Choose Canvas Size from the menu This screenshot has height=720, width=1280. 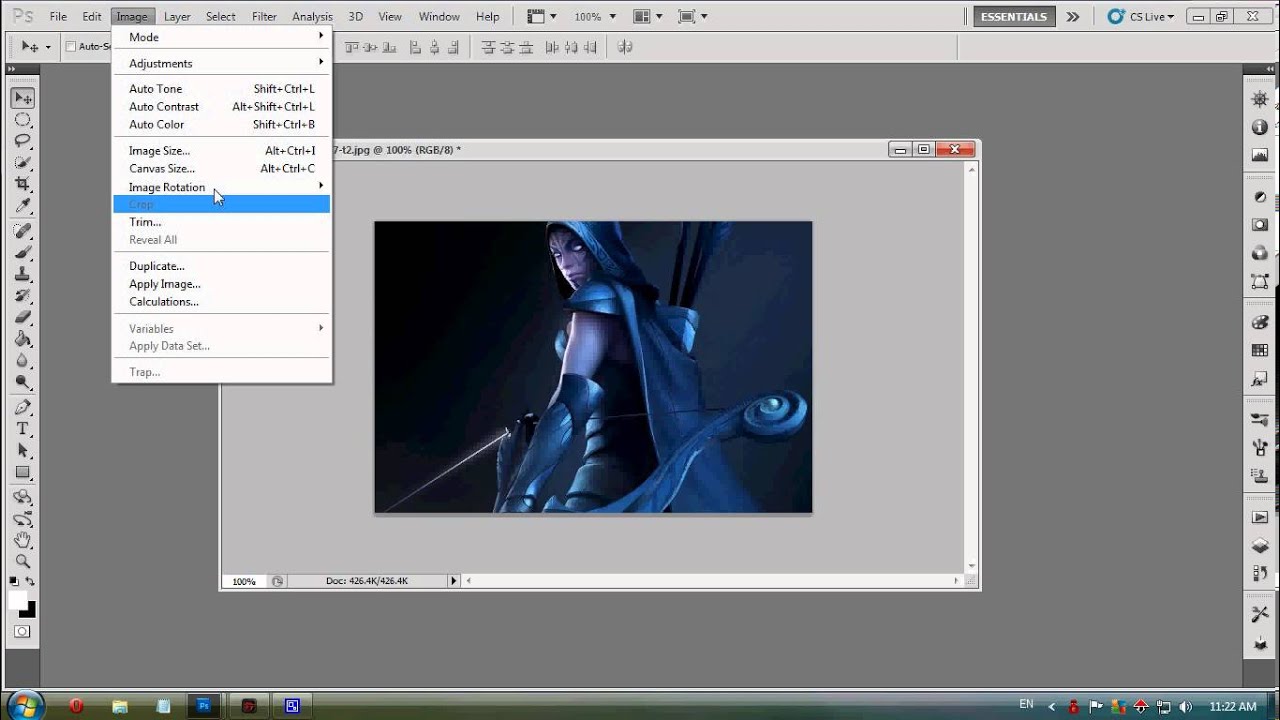(x=221, y=169)
